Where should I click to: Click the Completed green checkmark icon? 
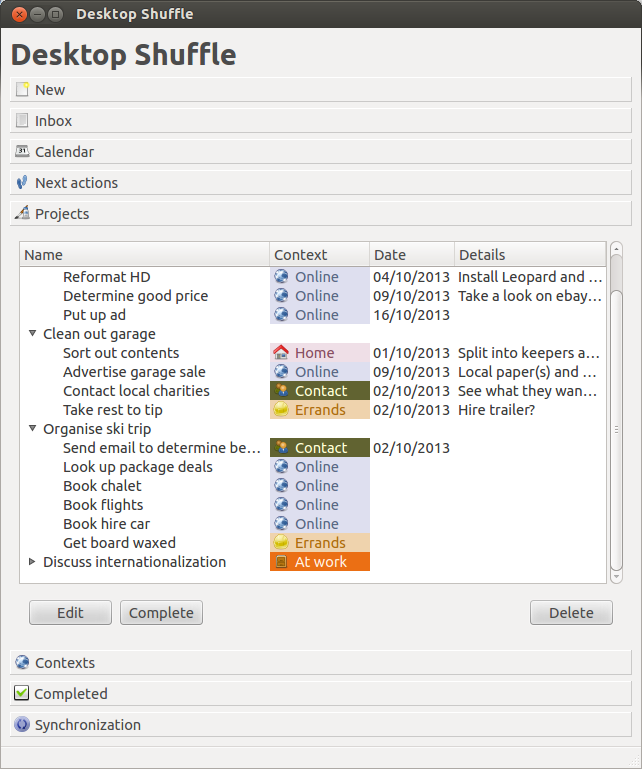[x=22, y=694]
